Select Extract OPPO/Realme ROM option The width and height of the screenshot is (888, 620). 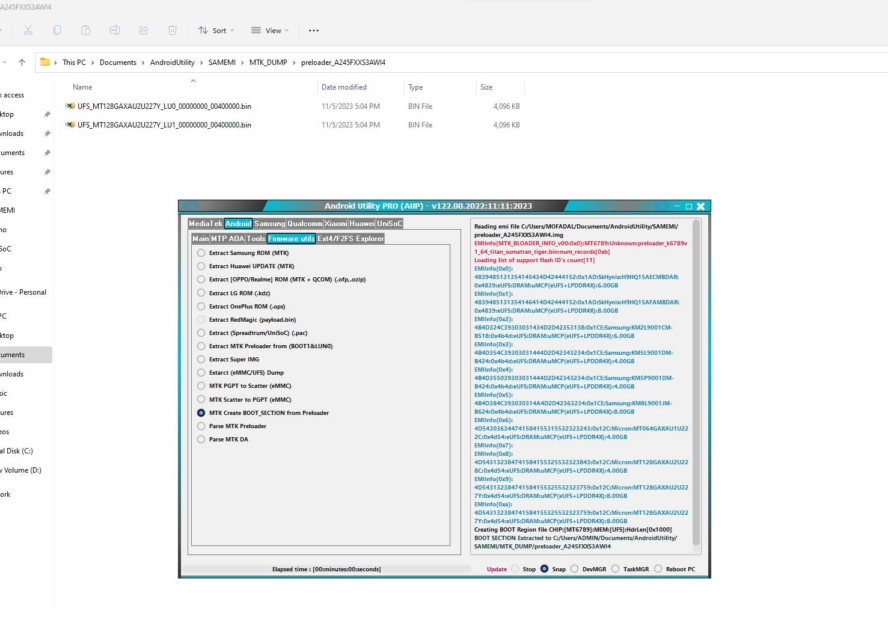click(x=201, y=279)
